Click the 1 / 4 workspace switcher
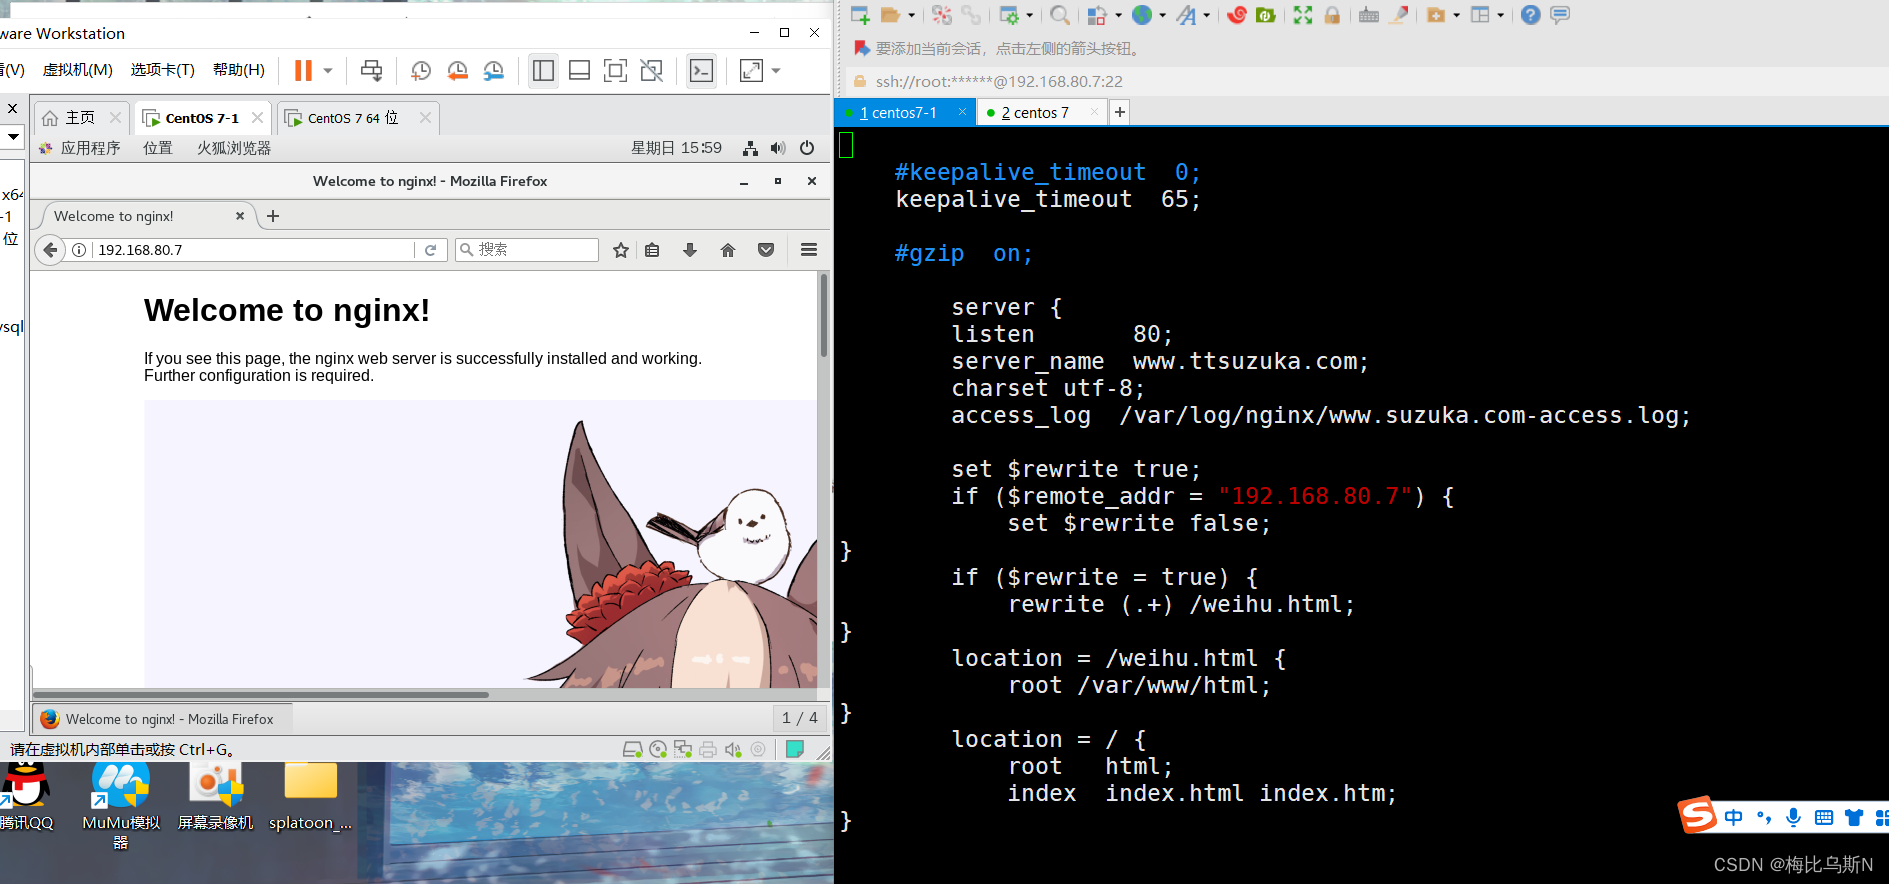 click(x=800, y=718)
